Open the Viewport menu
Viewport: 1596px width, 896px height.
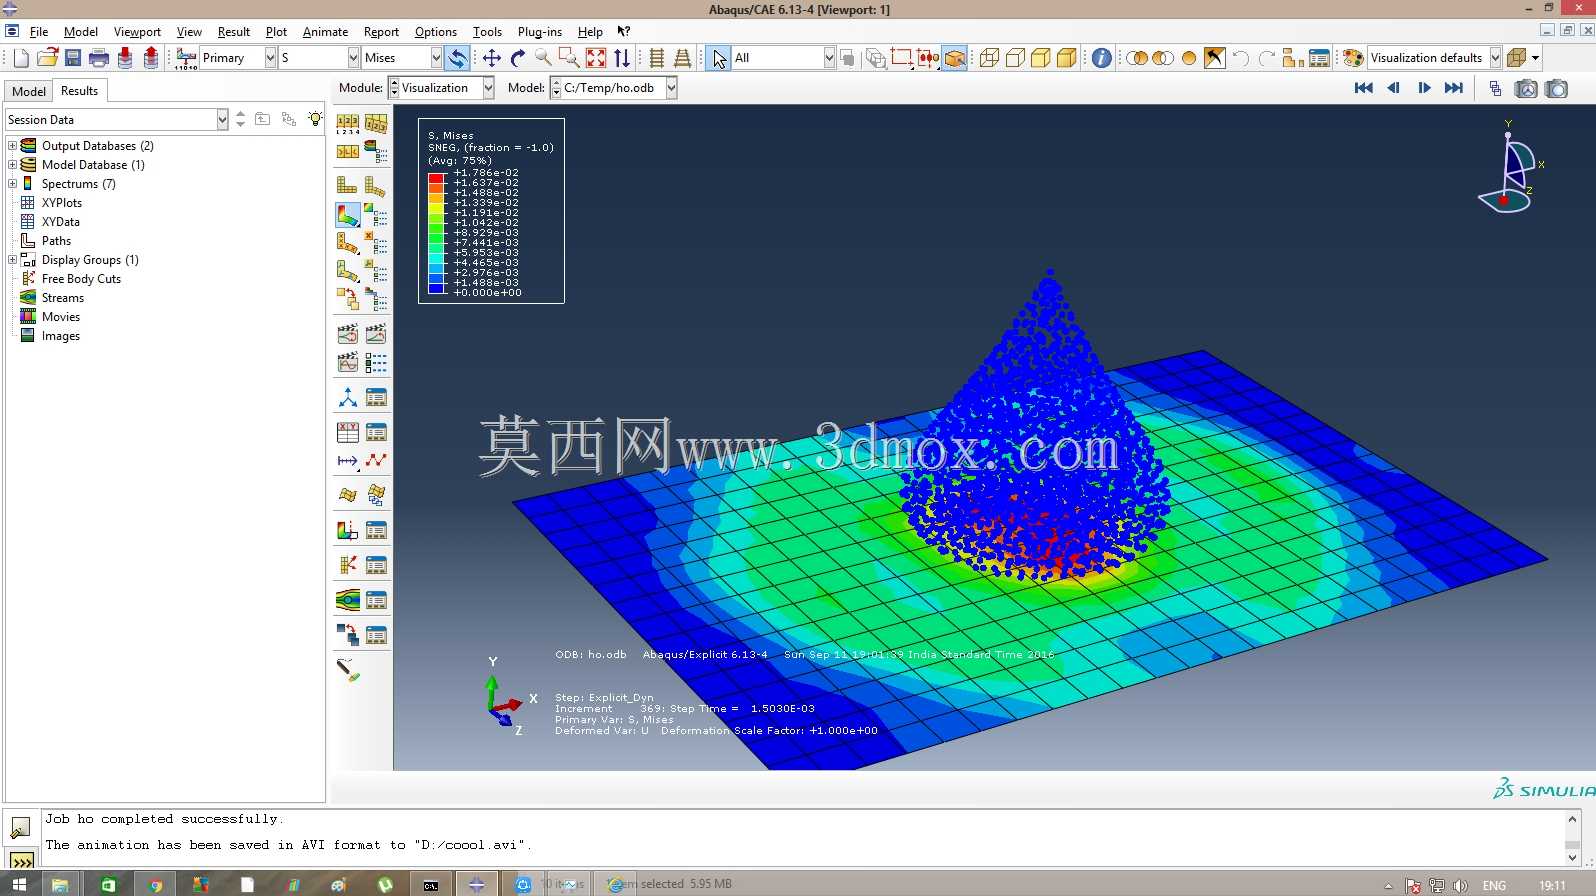pyautogui.click(x=137, y=32)
